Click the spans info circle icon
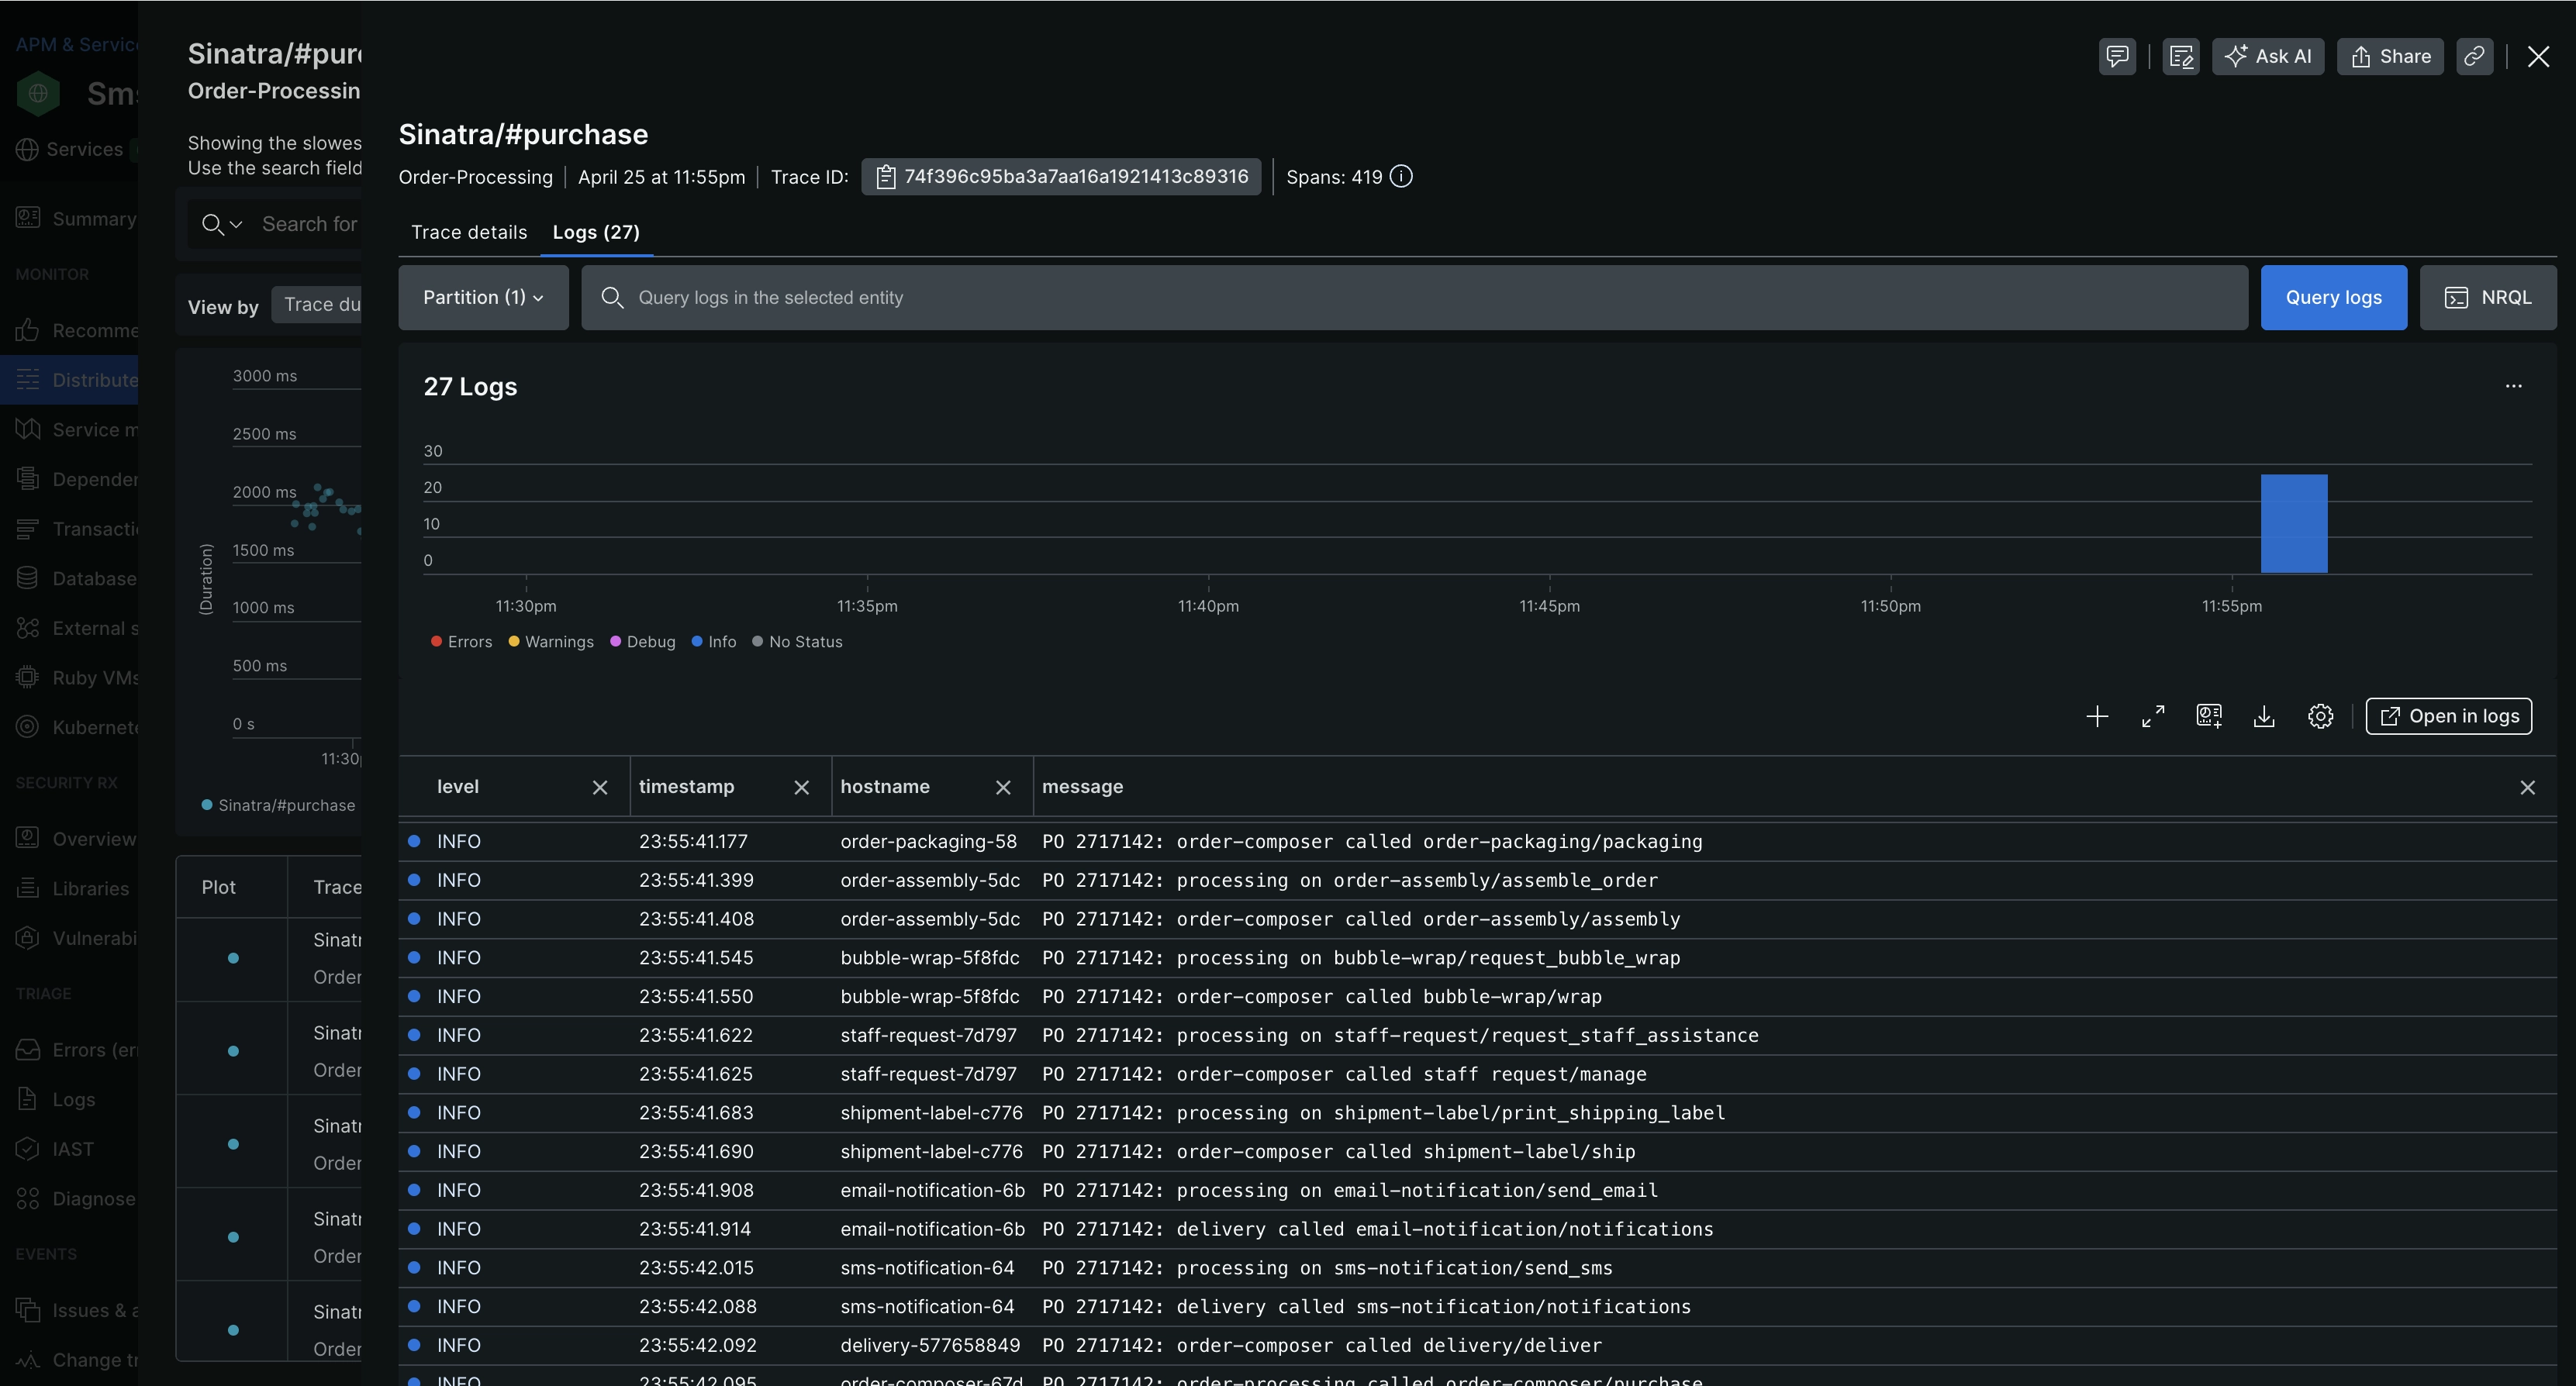Image resolution: width=2576 pixels, height=1386 pixels. pyautogui.click(x=1402, y=177)
